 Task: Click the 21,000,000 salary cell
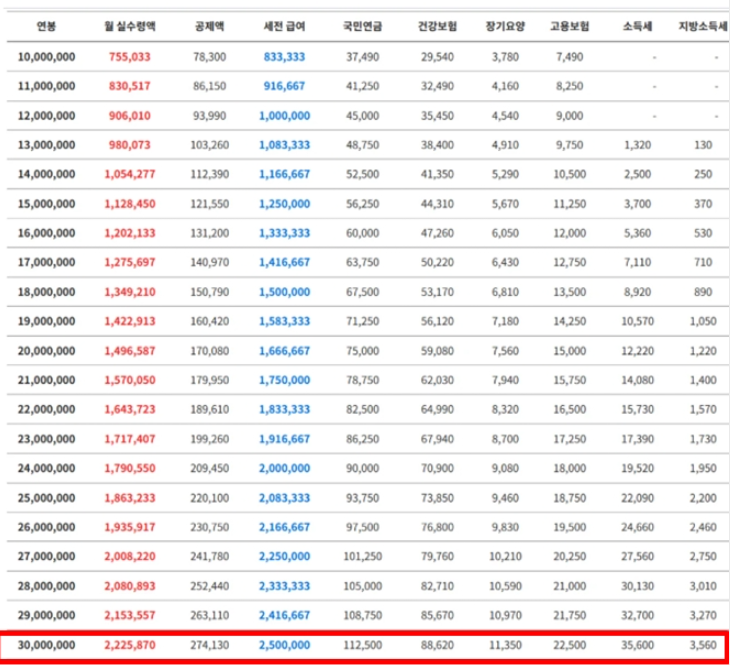pos(47,380)
